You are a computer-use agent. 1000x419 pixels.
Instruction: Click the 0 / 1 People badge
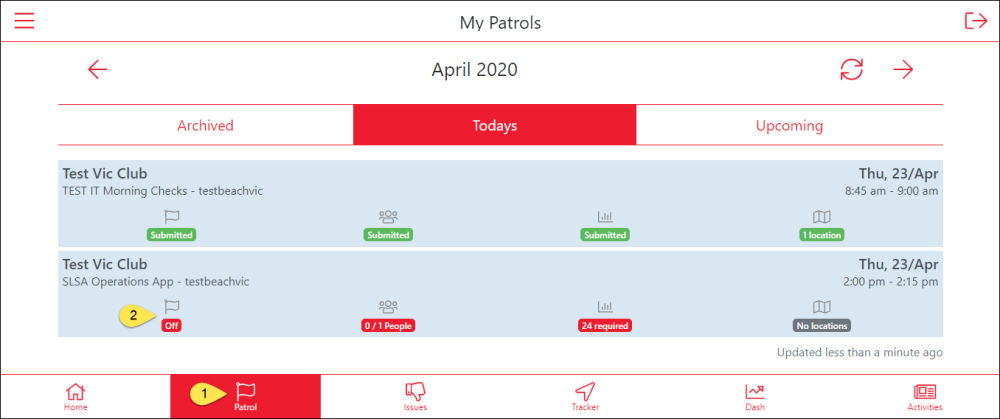pyautogui.click(x=388, y=325)
